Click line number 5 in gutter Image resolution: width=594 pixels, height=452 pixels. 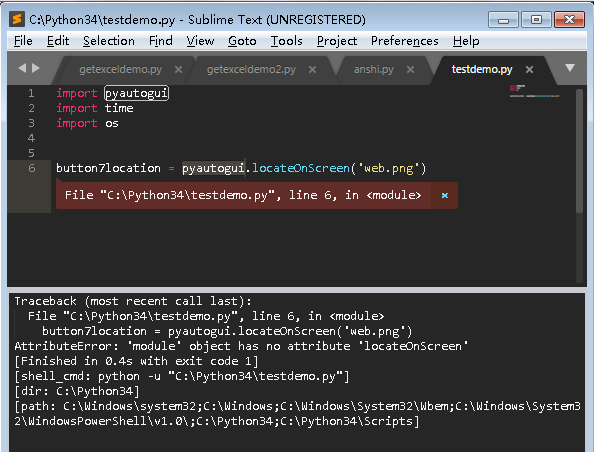click(x=31, y=153)
